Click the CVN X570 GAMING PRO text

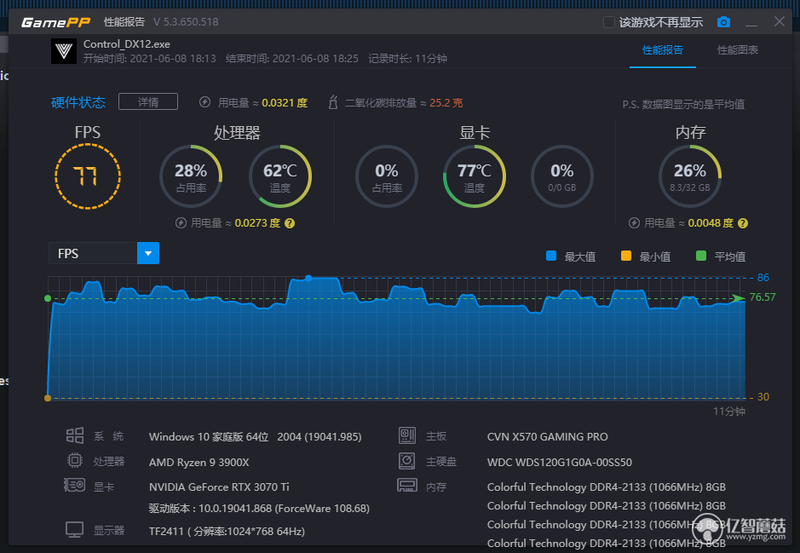pyautogui.click(x=547, y=437)
